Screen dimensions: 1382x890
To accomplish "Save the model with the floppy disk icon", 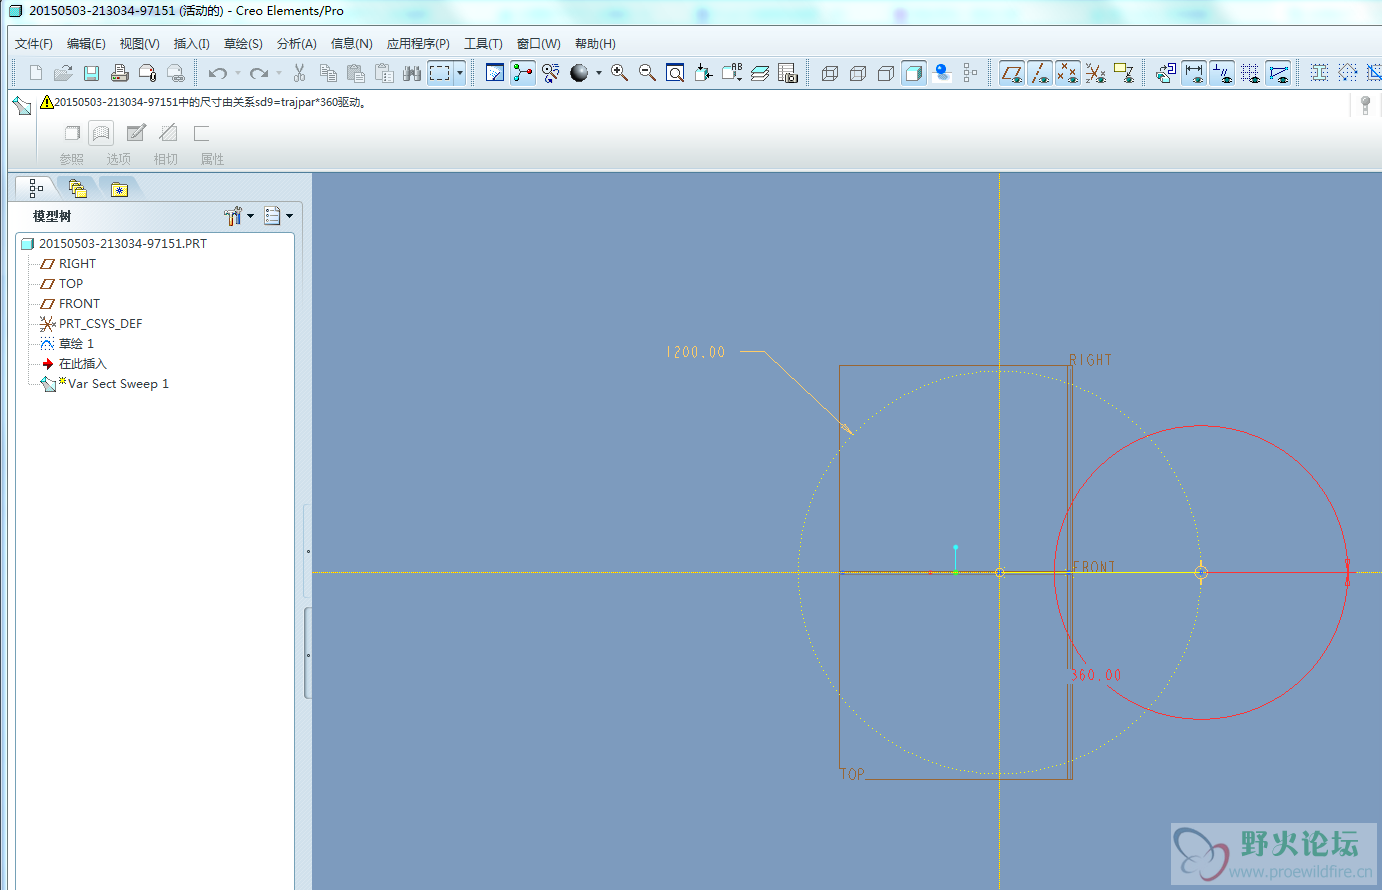I will [91, 73].
